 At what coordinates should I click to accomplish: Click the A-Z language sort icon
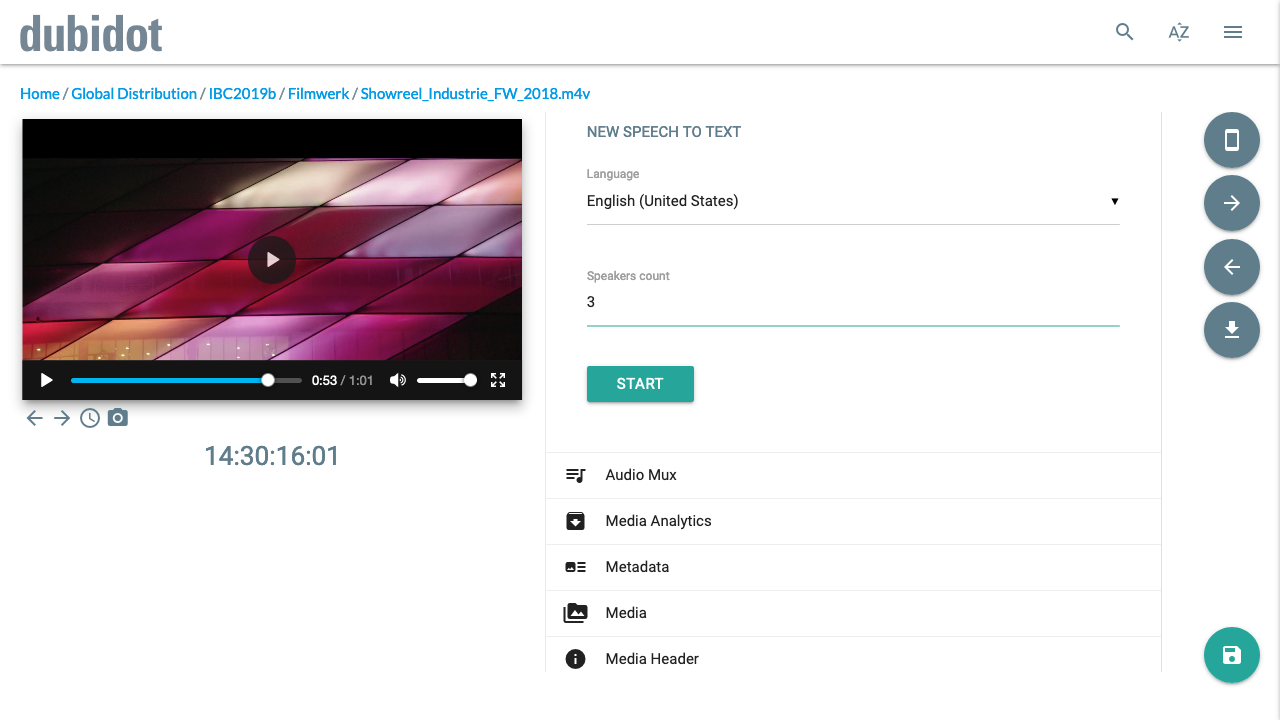[x=1179, y=32]
